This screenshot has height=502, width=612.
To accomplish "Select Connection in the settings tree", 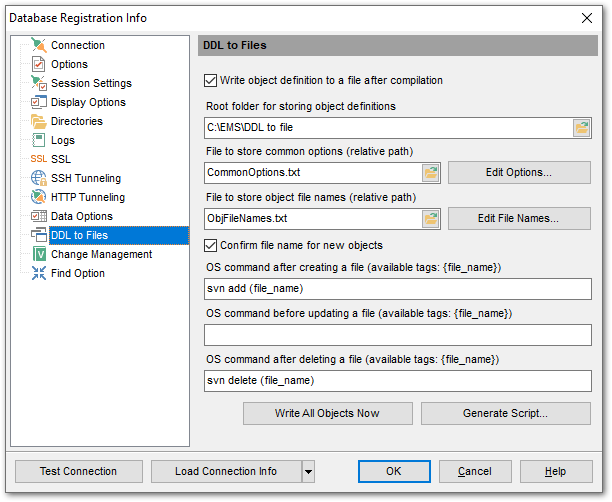I will point(78,45).
